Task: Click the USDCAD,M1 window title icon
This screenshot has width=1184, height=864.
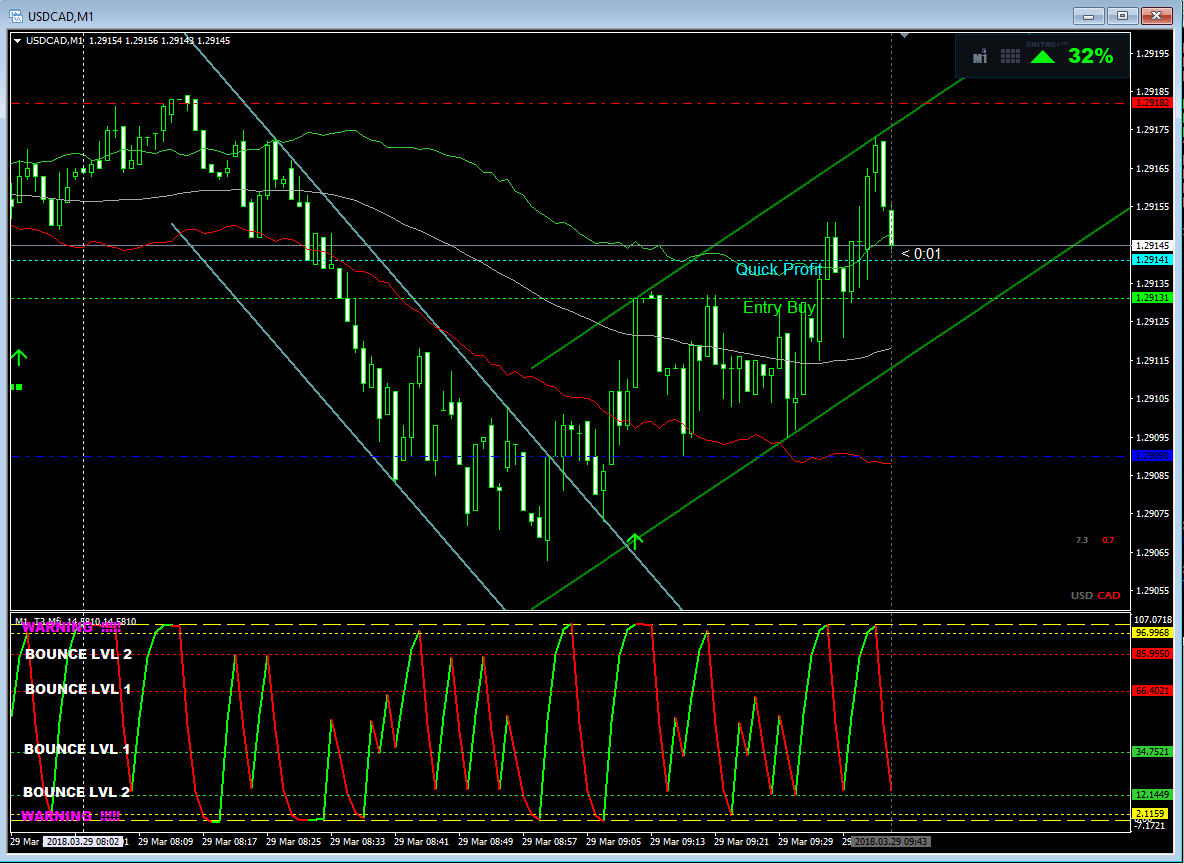Action: (x=15, y=16)
